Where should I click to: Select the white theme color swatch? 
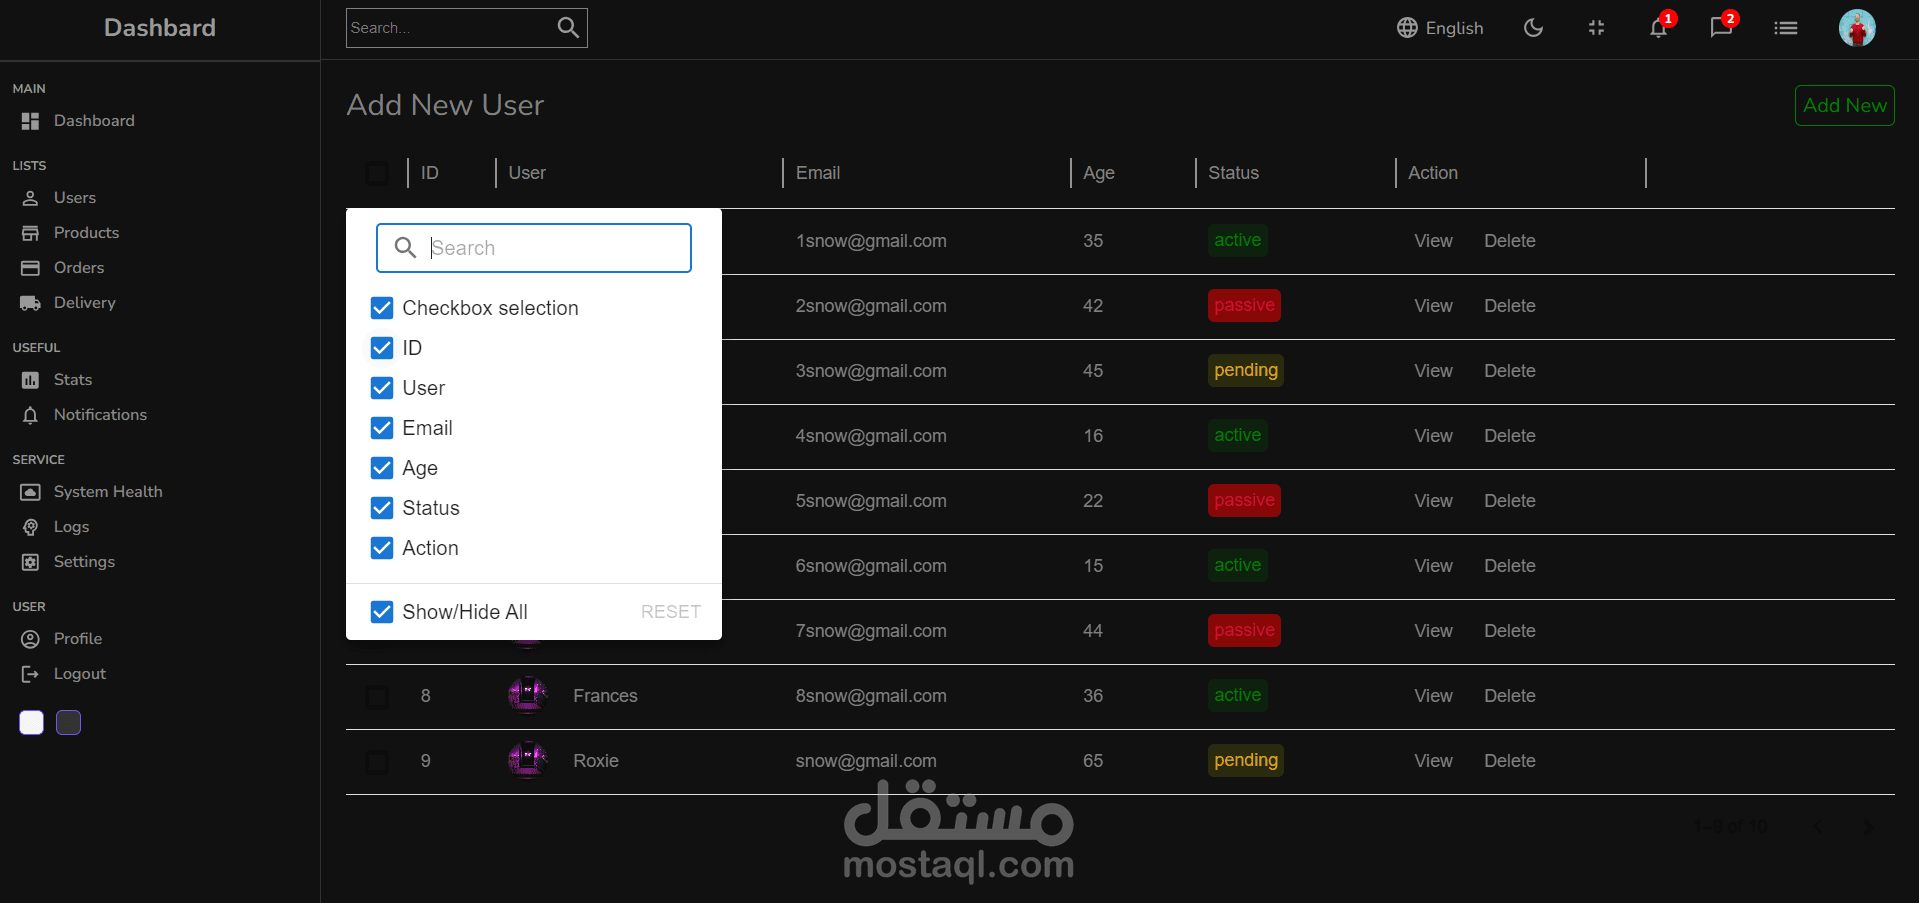pyautogui.click(x=32, y=723)
